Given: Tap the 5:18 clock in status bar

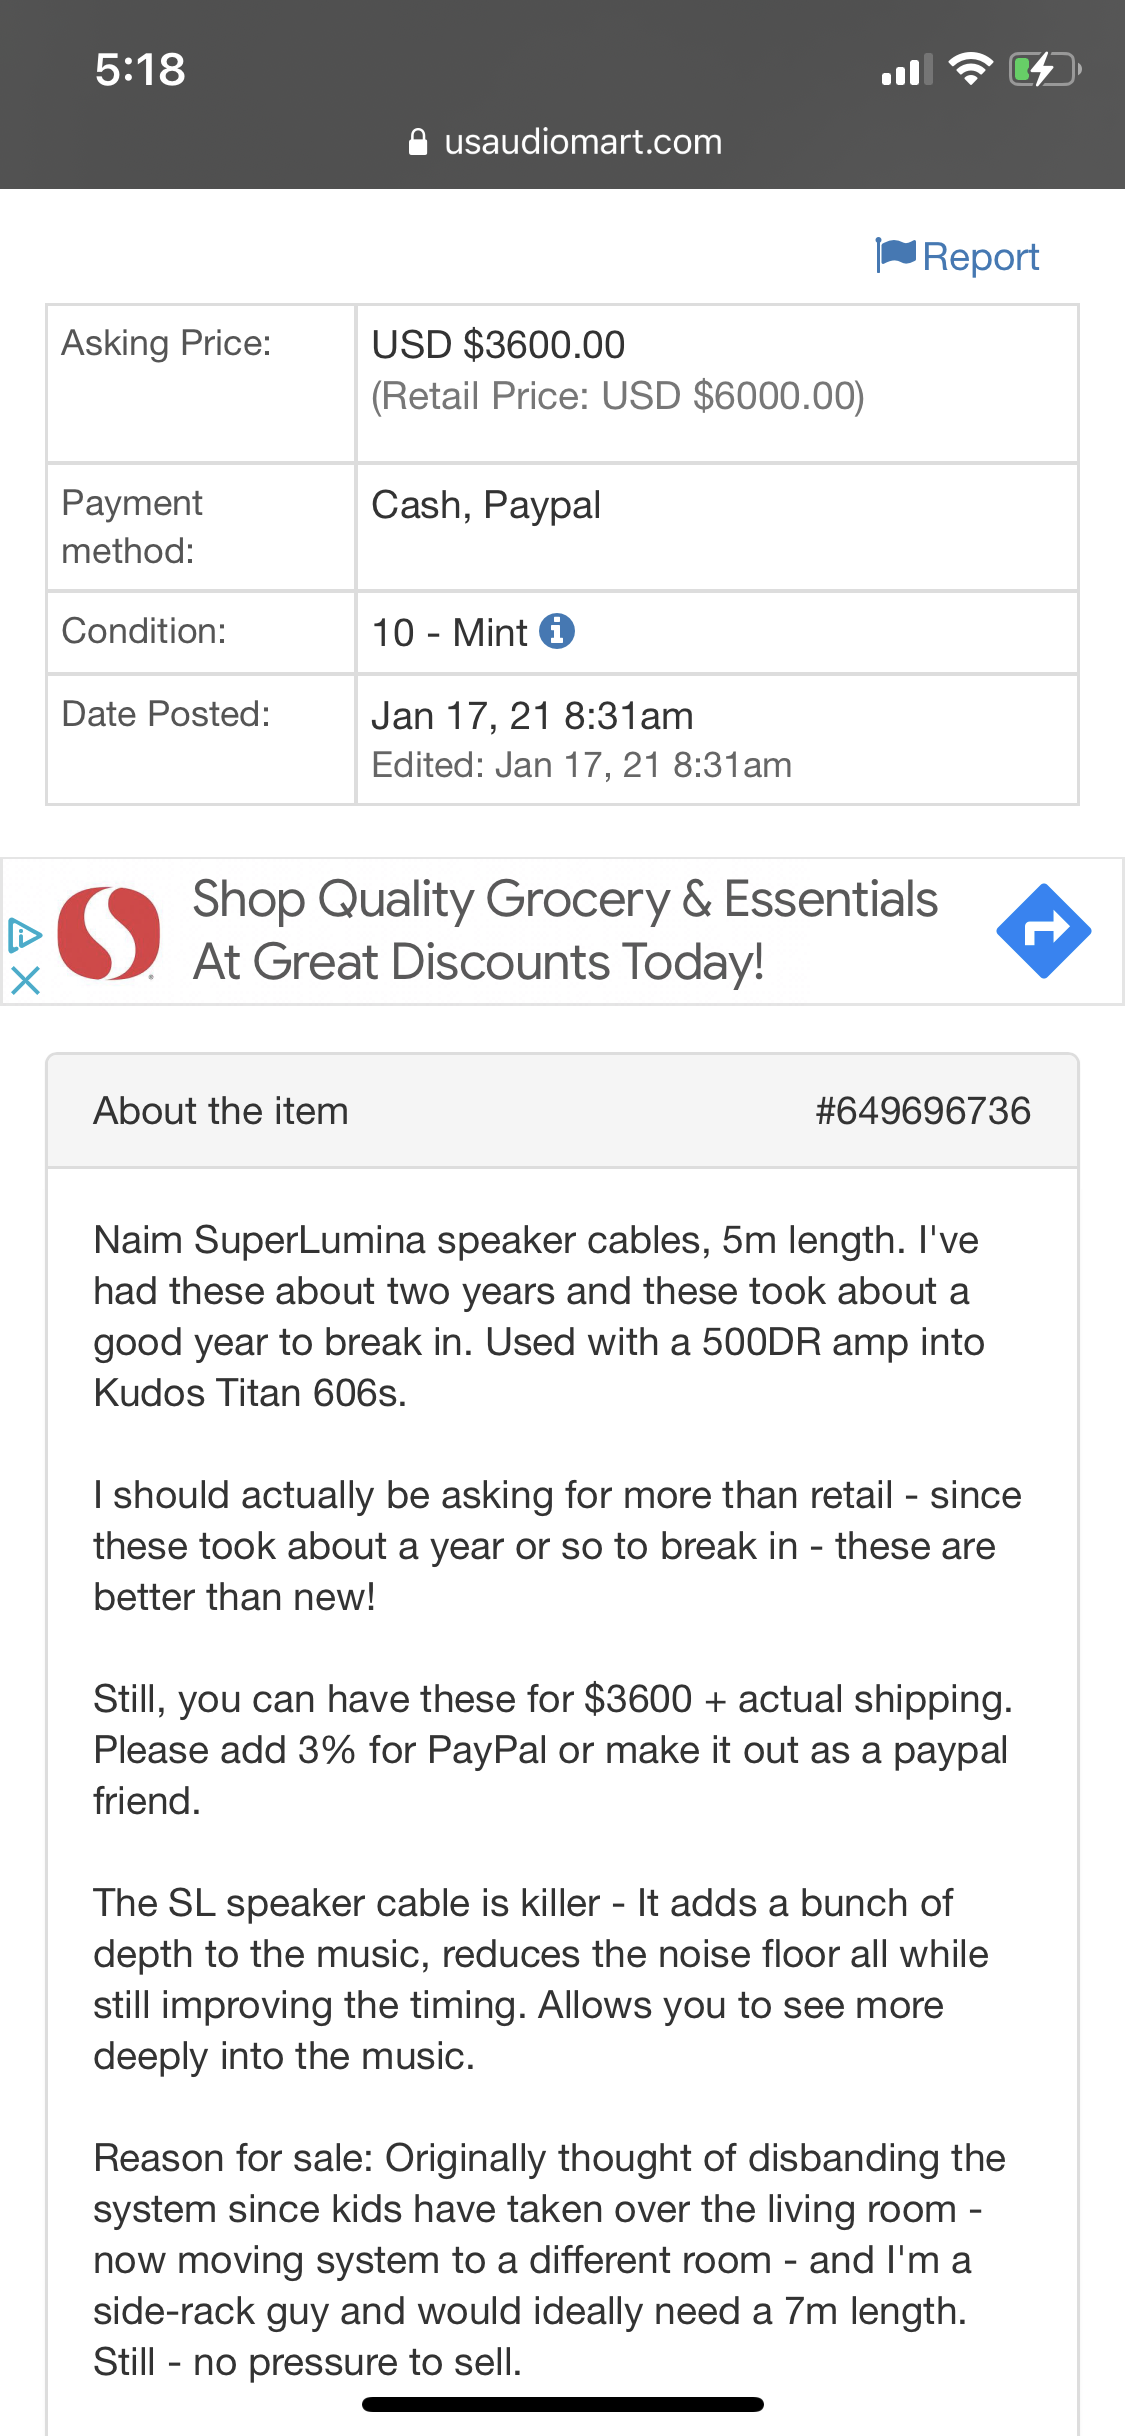Looking at the screenshot, I should (140, 69).
